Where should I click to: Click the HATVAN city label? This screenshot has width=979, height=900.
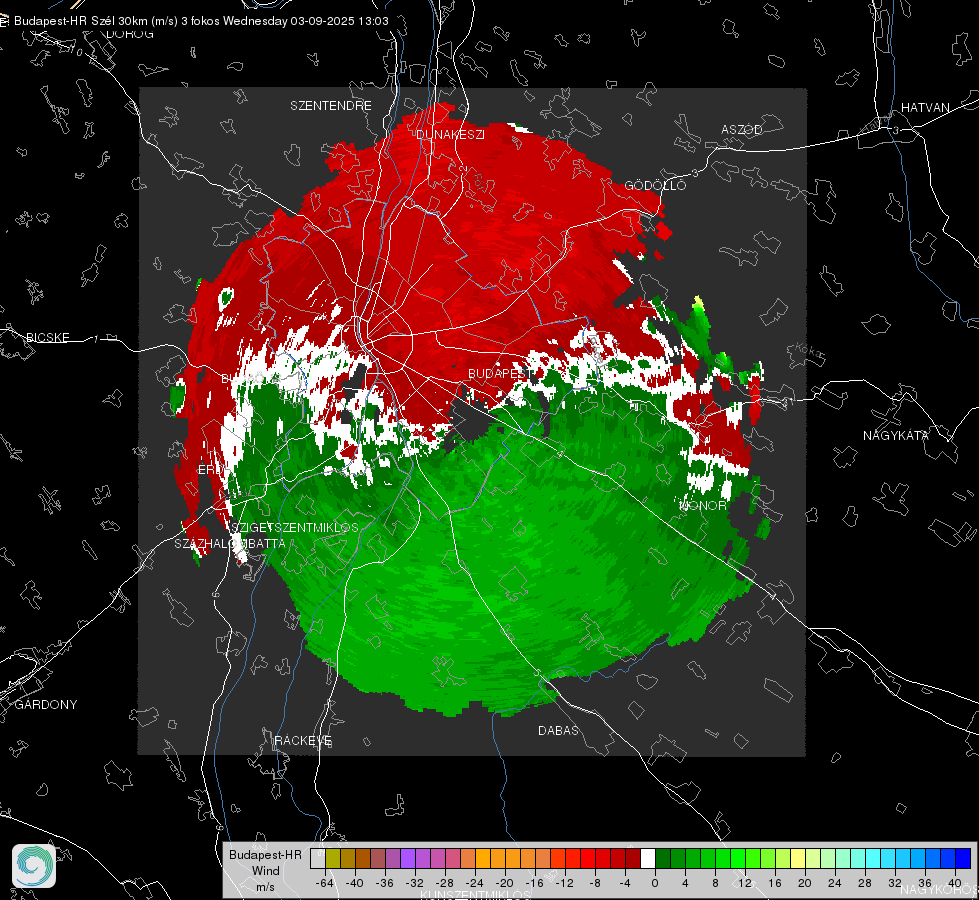[925, 107]
